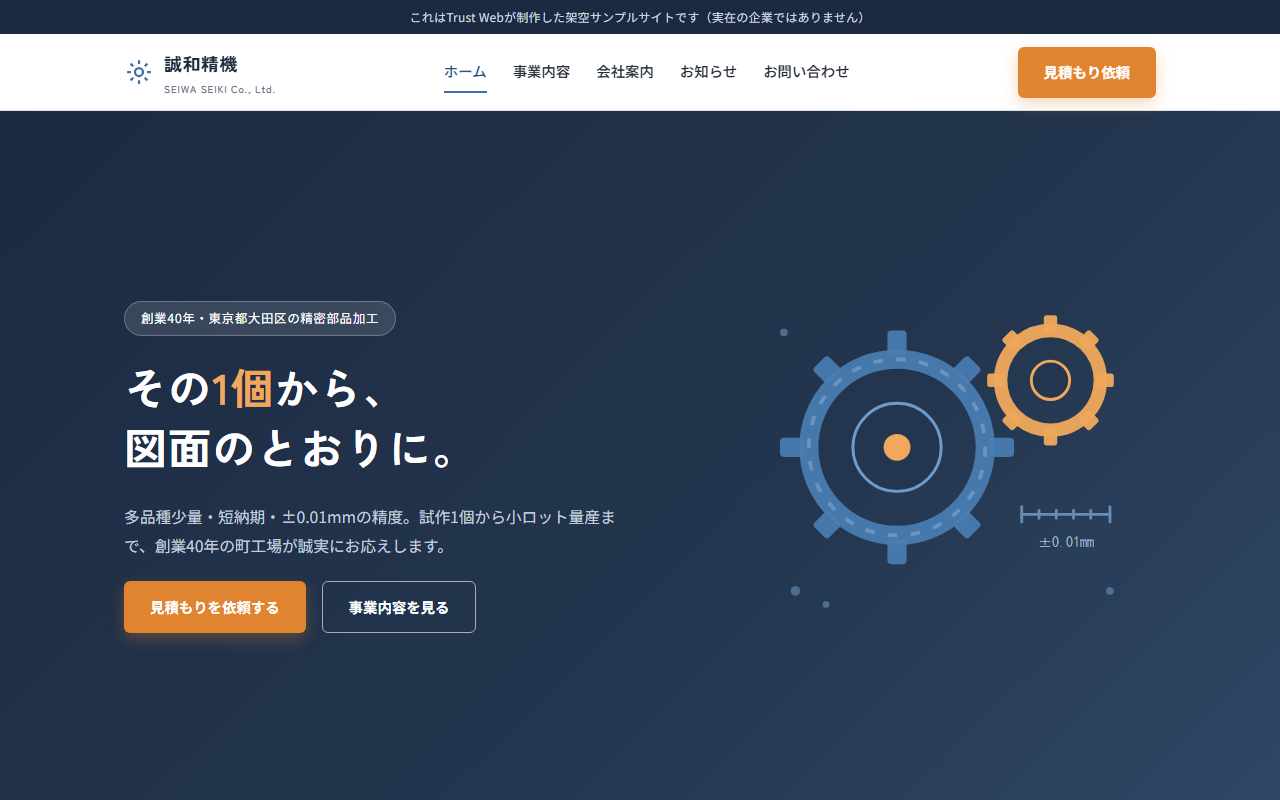Click the measurement ruler graphic above ±0.01mm

click(x=1066, y=514)
